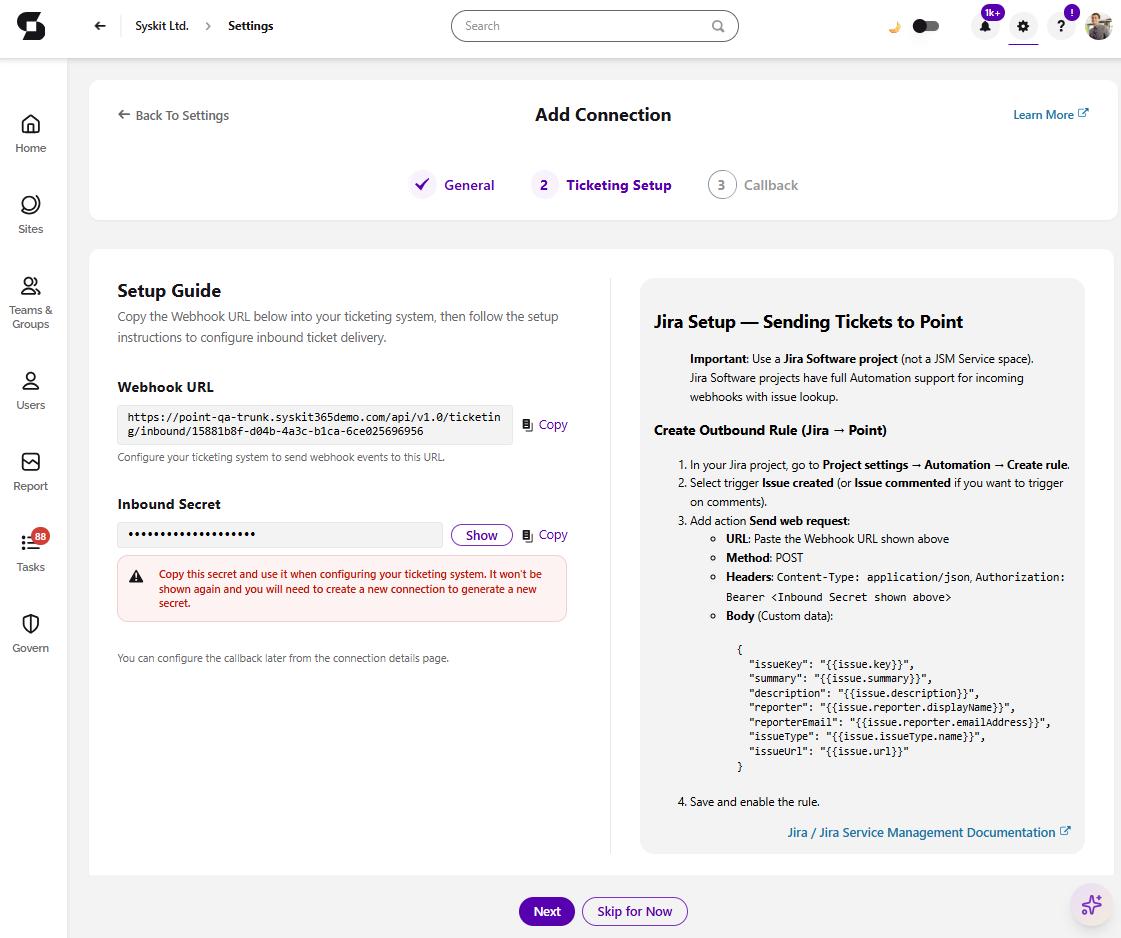Click the warning triangle icon
1121x938 pixels.
(136, 576)
